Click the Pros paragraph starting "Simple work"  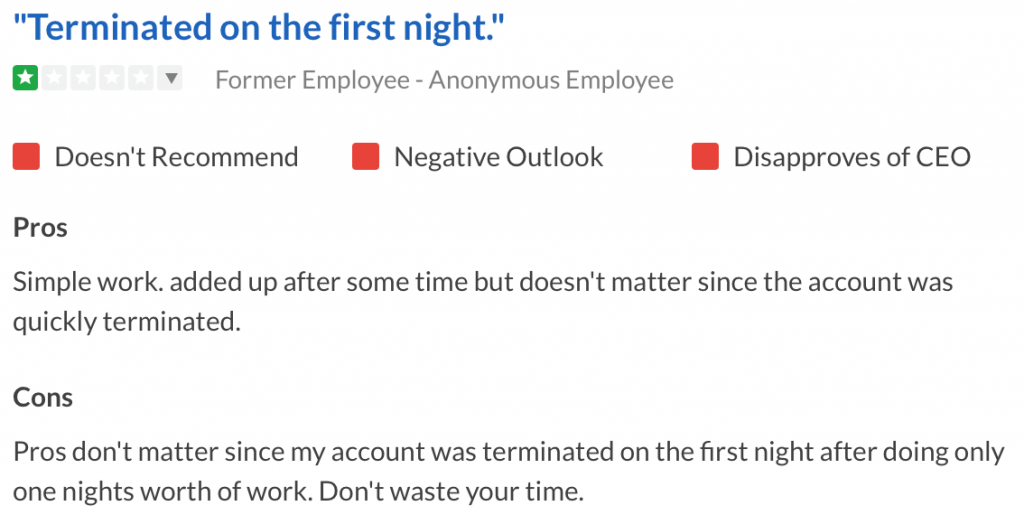[x=483, y=302]
